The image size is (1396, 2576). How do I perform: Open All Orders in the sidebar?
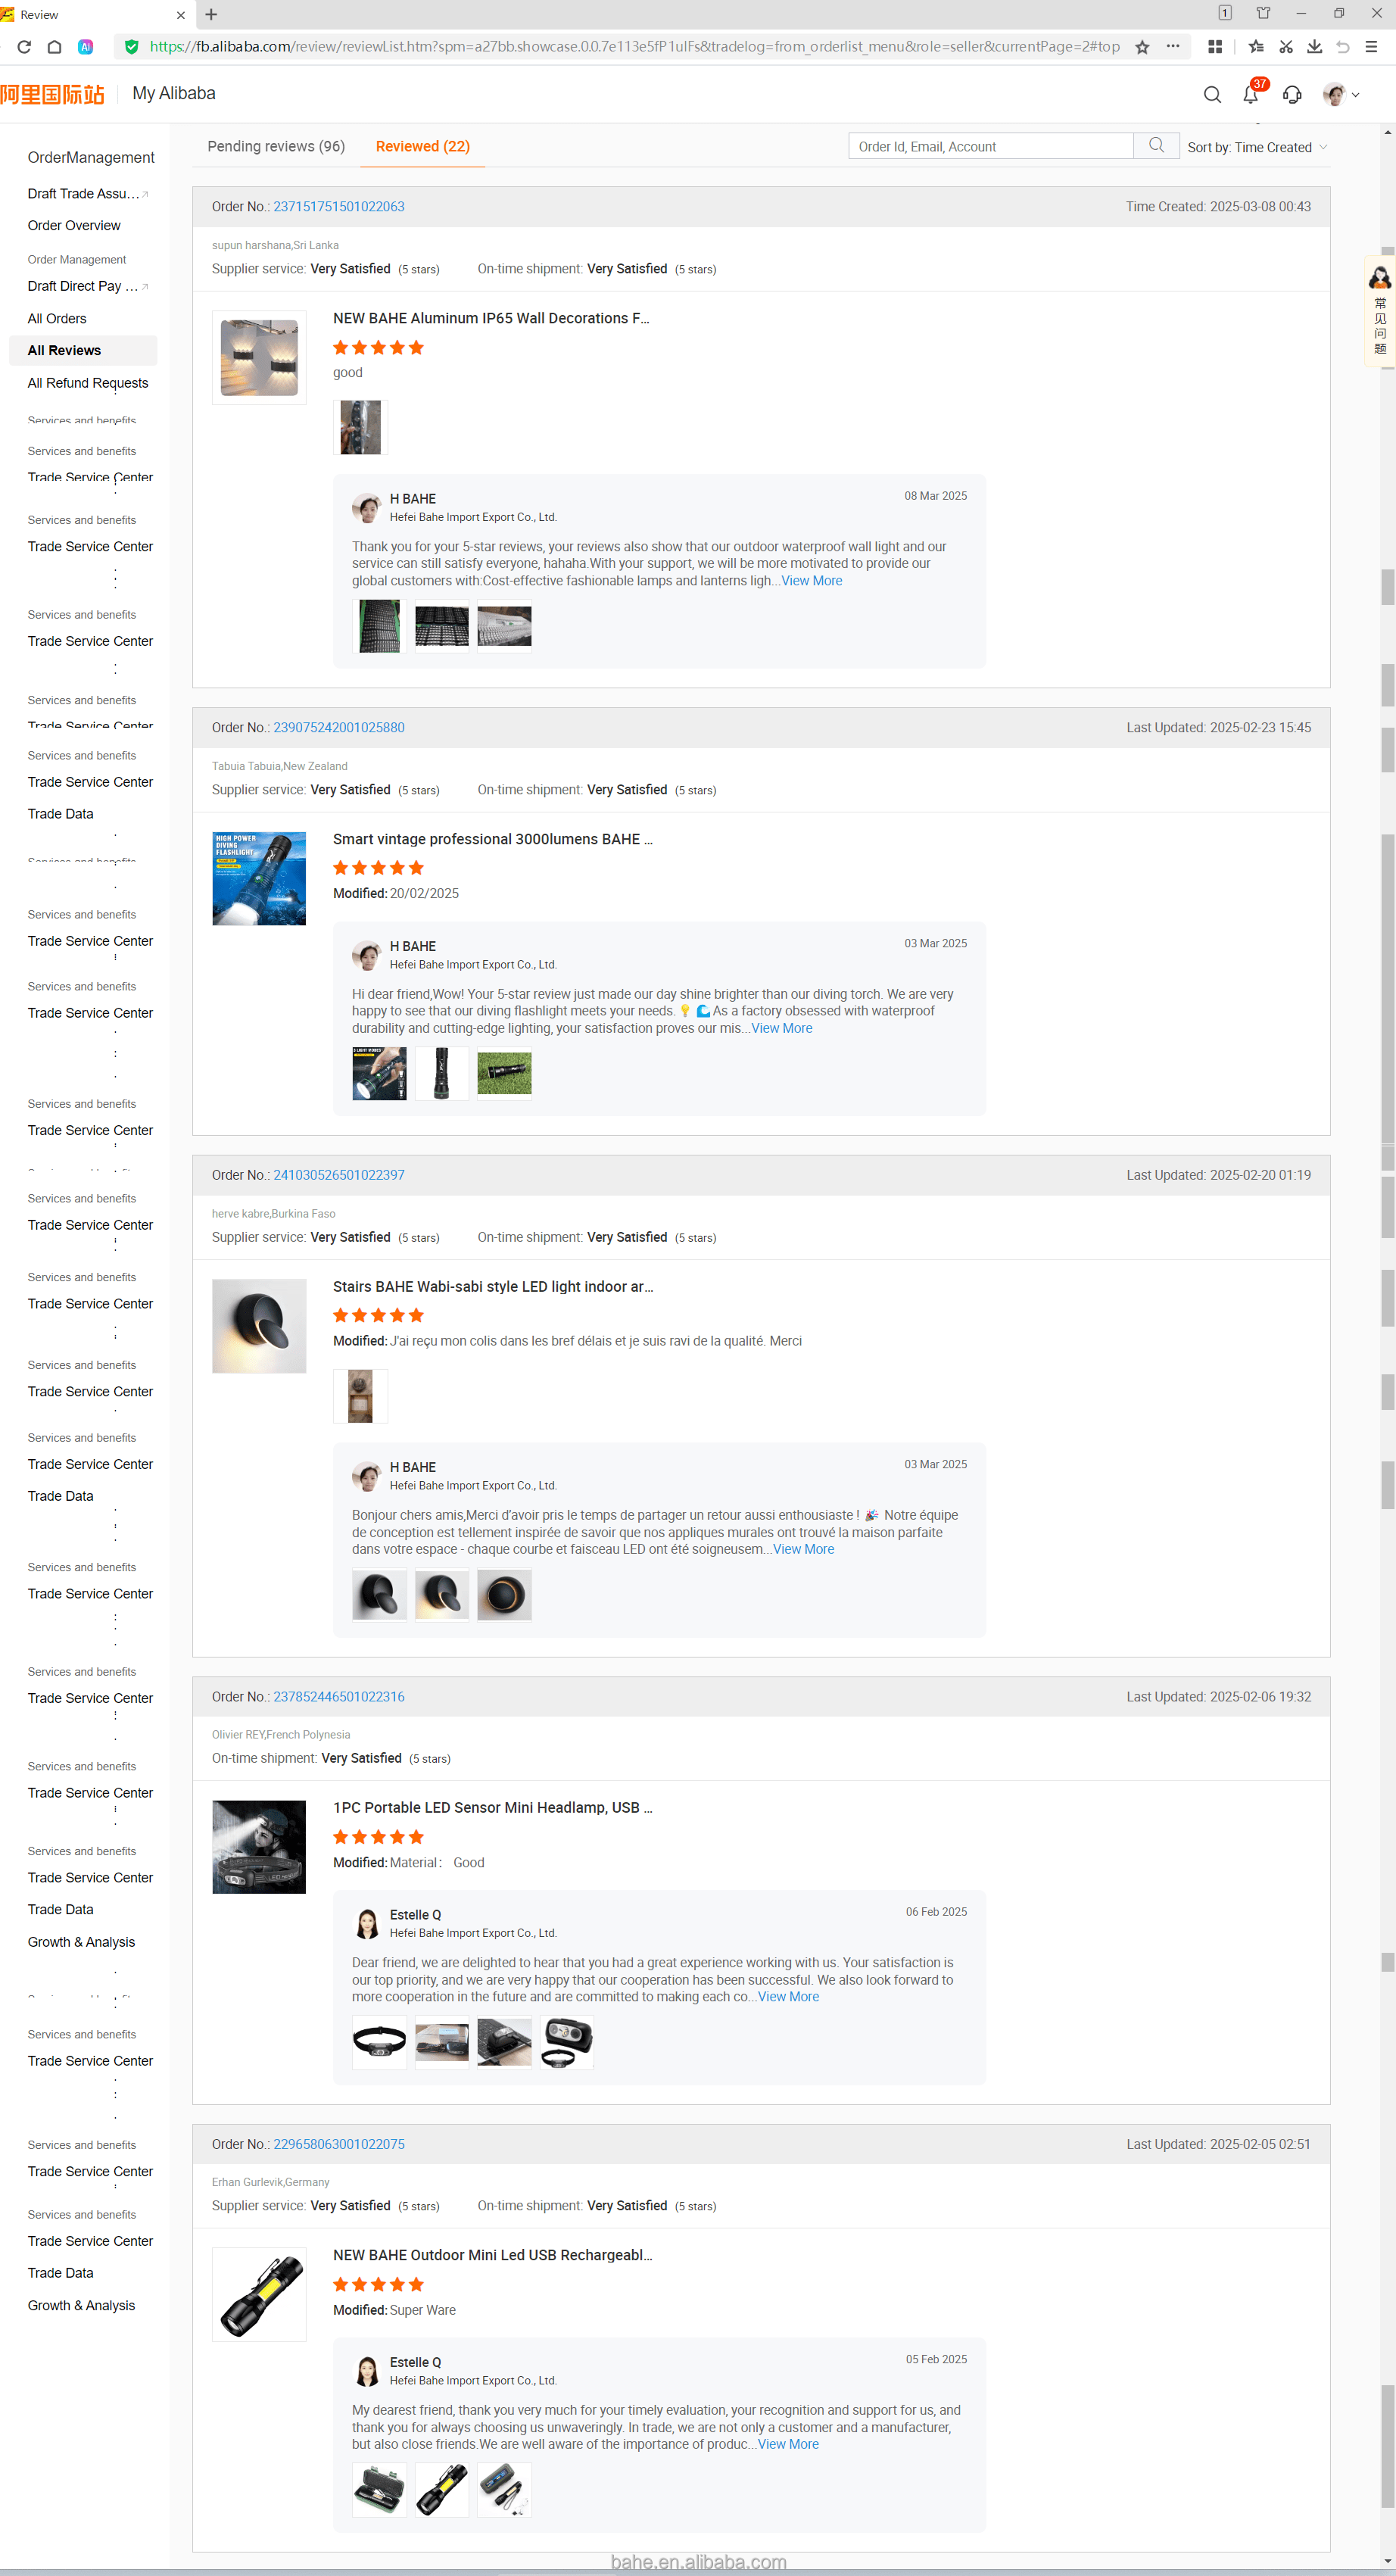coord(57,319)
